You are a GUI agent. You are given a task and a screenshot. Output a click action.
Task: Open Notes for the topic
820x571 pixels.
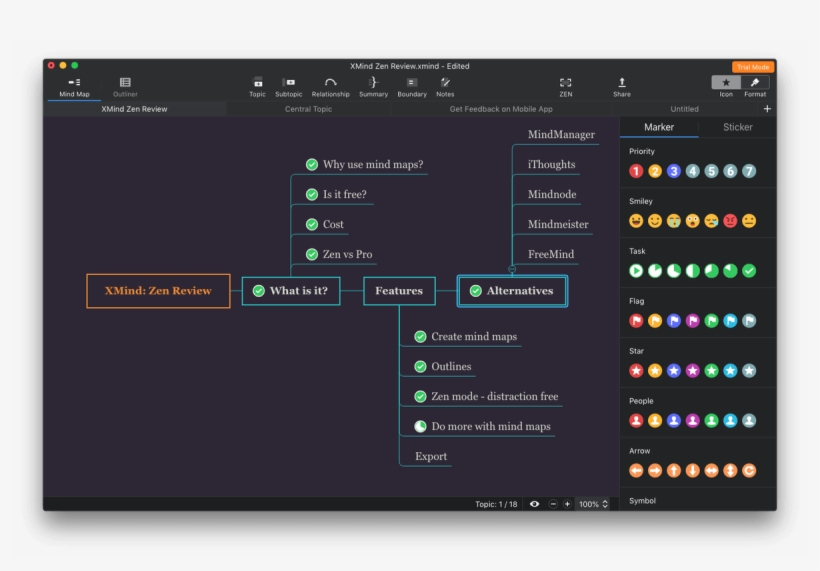click(x=445, y=87)
